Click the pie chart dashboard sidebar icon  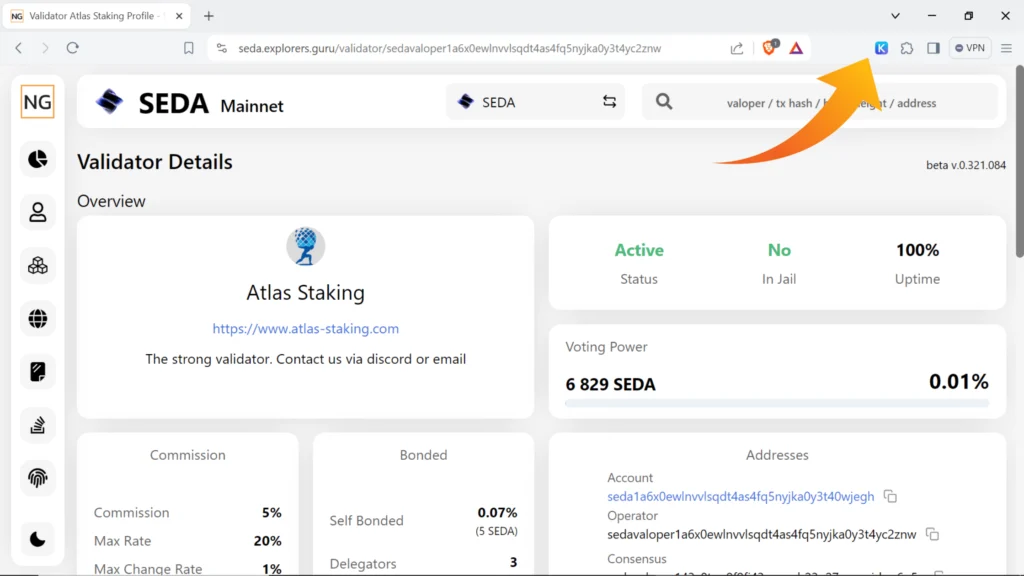tap(38, 159)
